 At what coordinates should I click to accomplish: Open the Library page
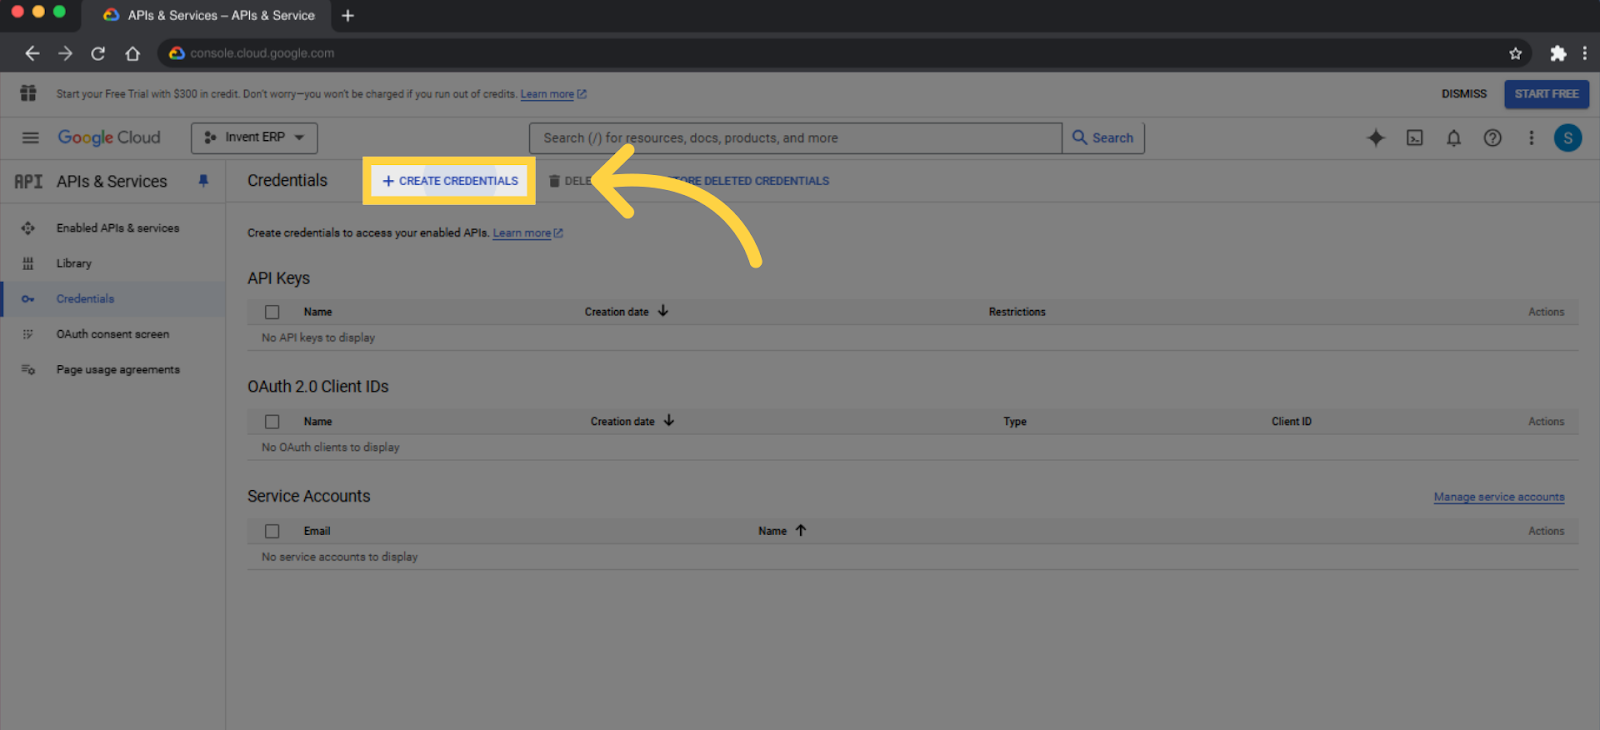point(74,264)
